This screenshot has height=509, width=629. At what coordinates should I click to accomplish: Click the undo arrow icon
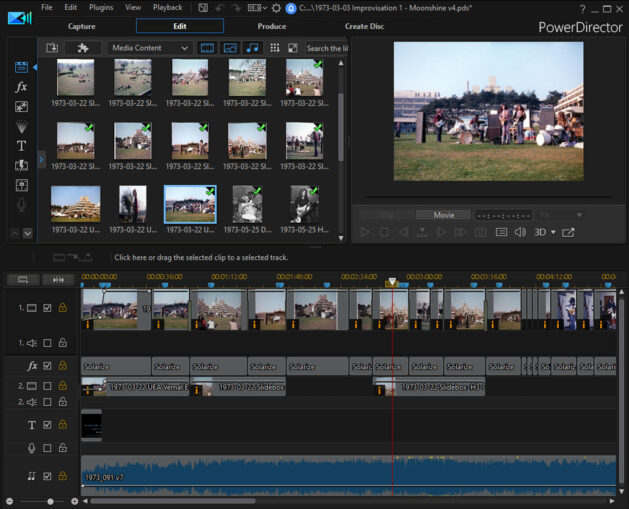[220, 8]
